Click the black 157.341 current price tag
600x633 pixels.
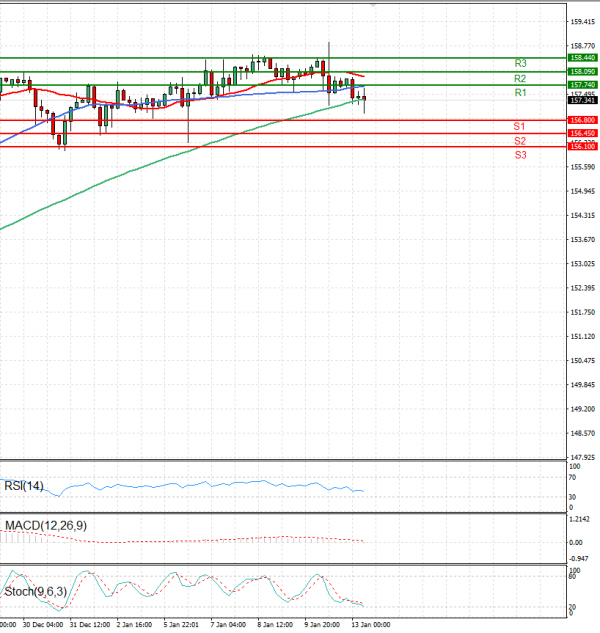point(583,101)
